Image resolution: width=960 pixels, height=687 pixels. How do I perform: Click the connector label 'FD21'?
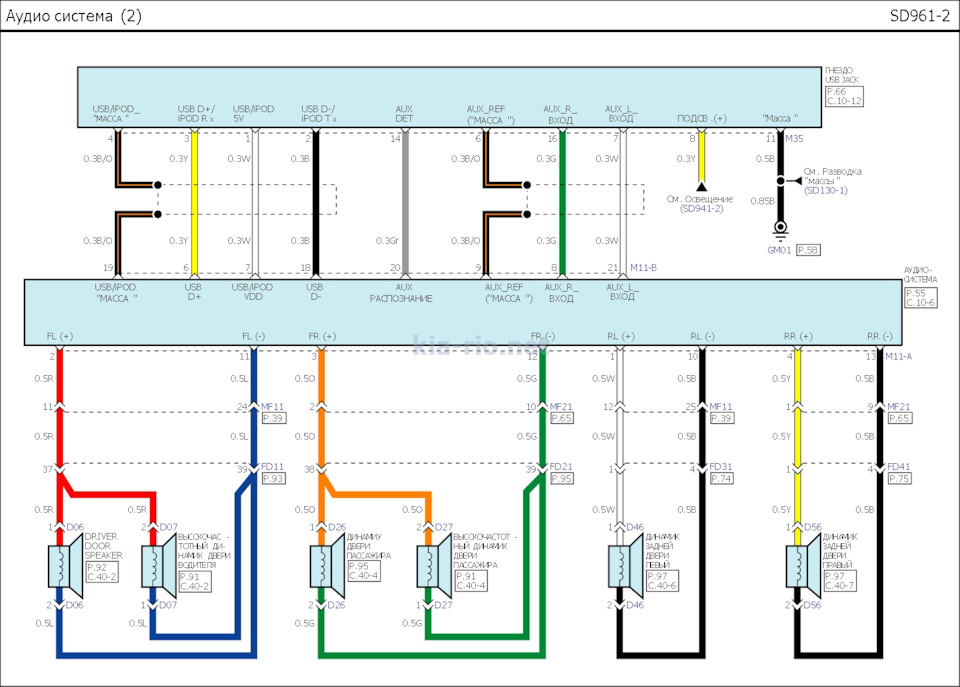(561, 467)
